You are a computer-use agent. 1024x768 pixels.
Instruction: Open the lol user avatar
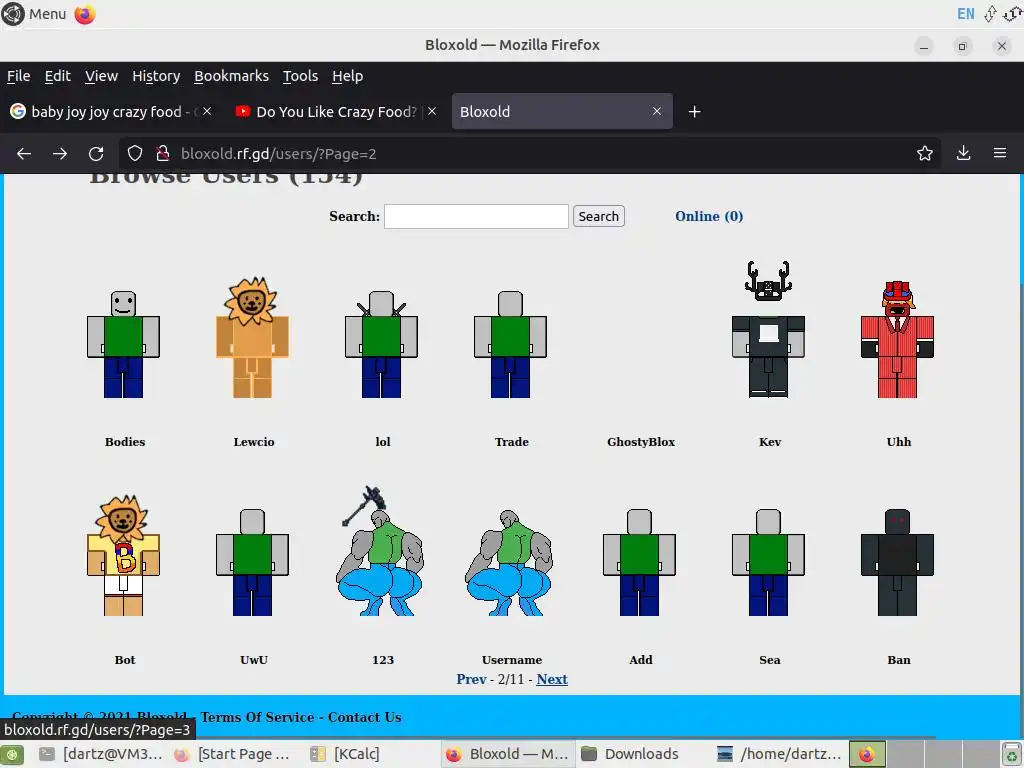[x=381, y=344]
